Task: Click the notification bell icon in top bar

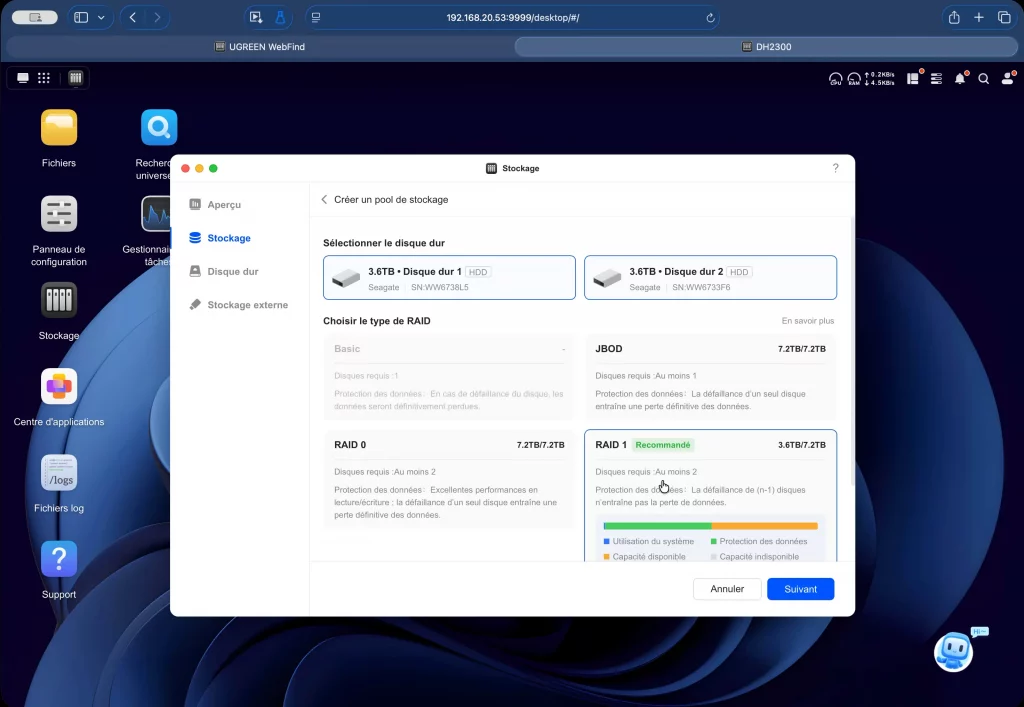Action: pyautogui.click(x=960, y=78)
